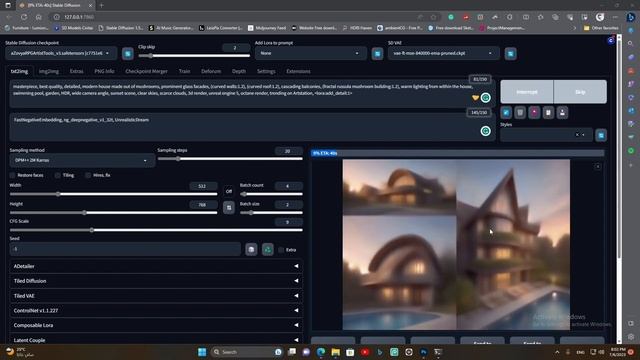Click the browser refresh button
Screen dimensions: 640x360
point(24,17)
